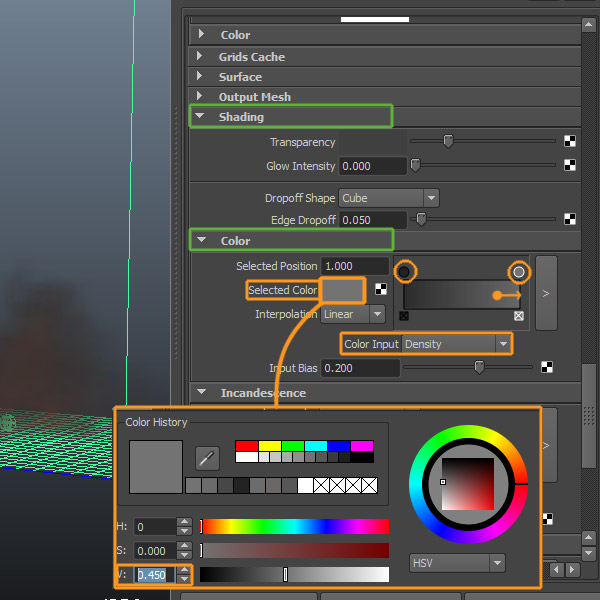Click the color ramp gradient area

click(461, 294)
